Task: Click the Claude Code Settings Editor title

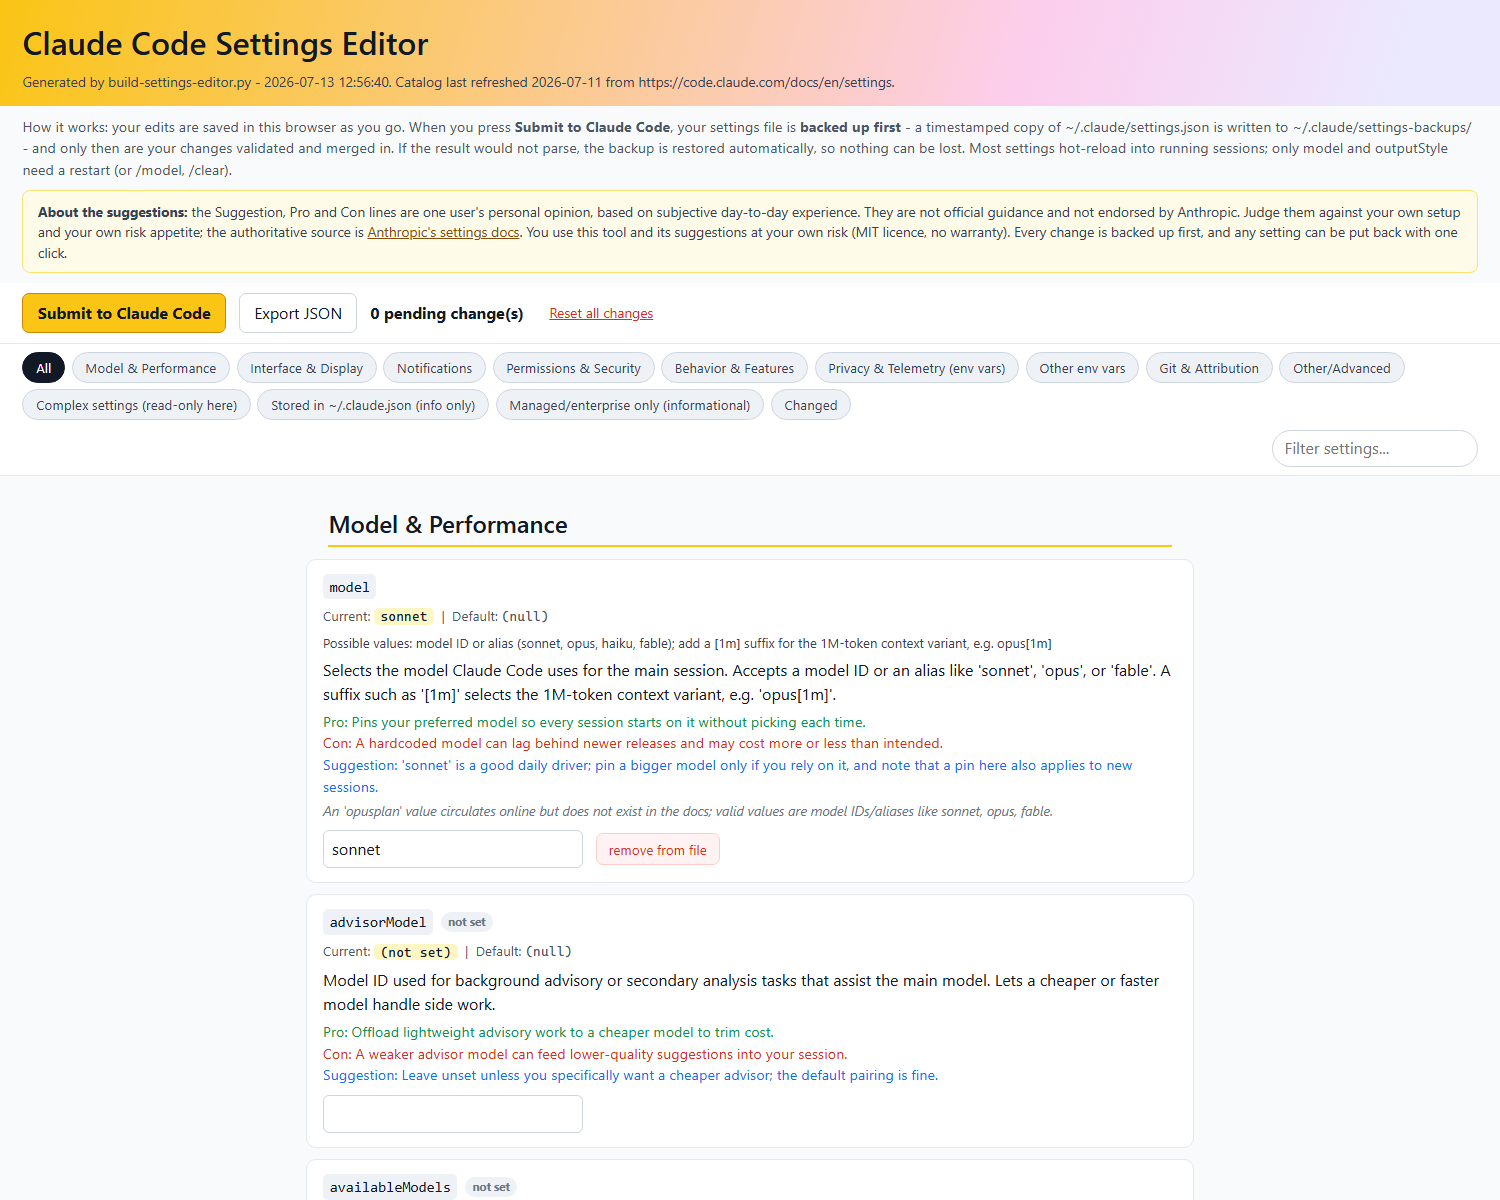Action: pyautogui.click(x=225, y=44)
